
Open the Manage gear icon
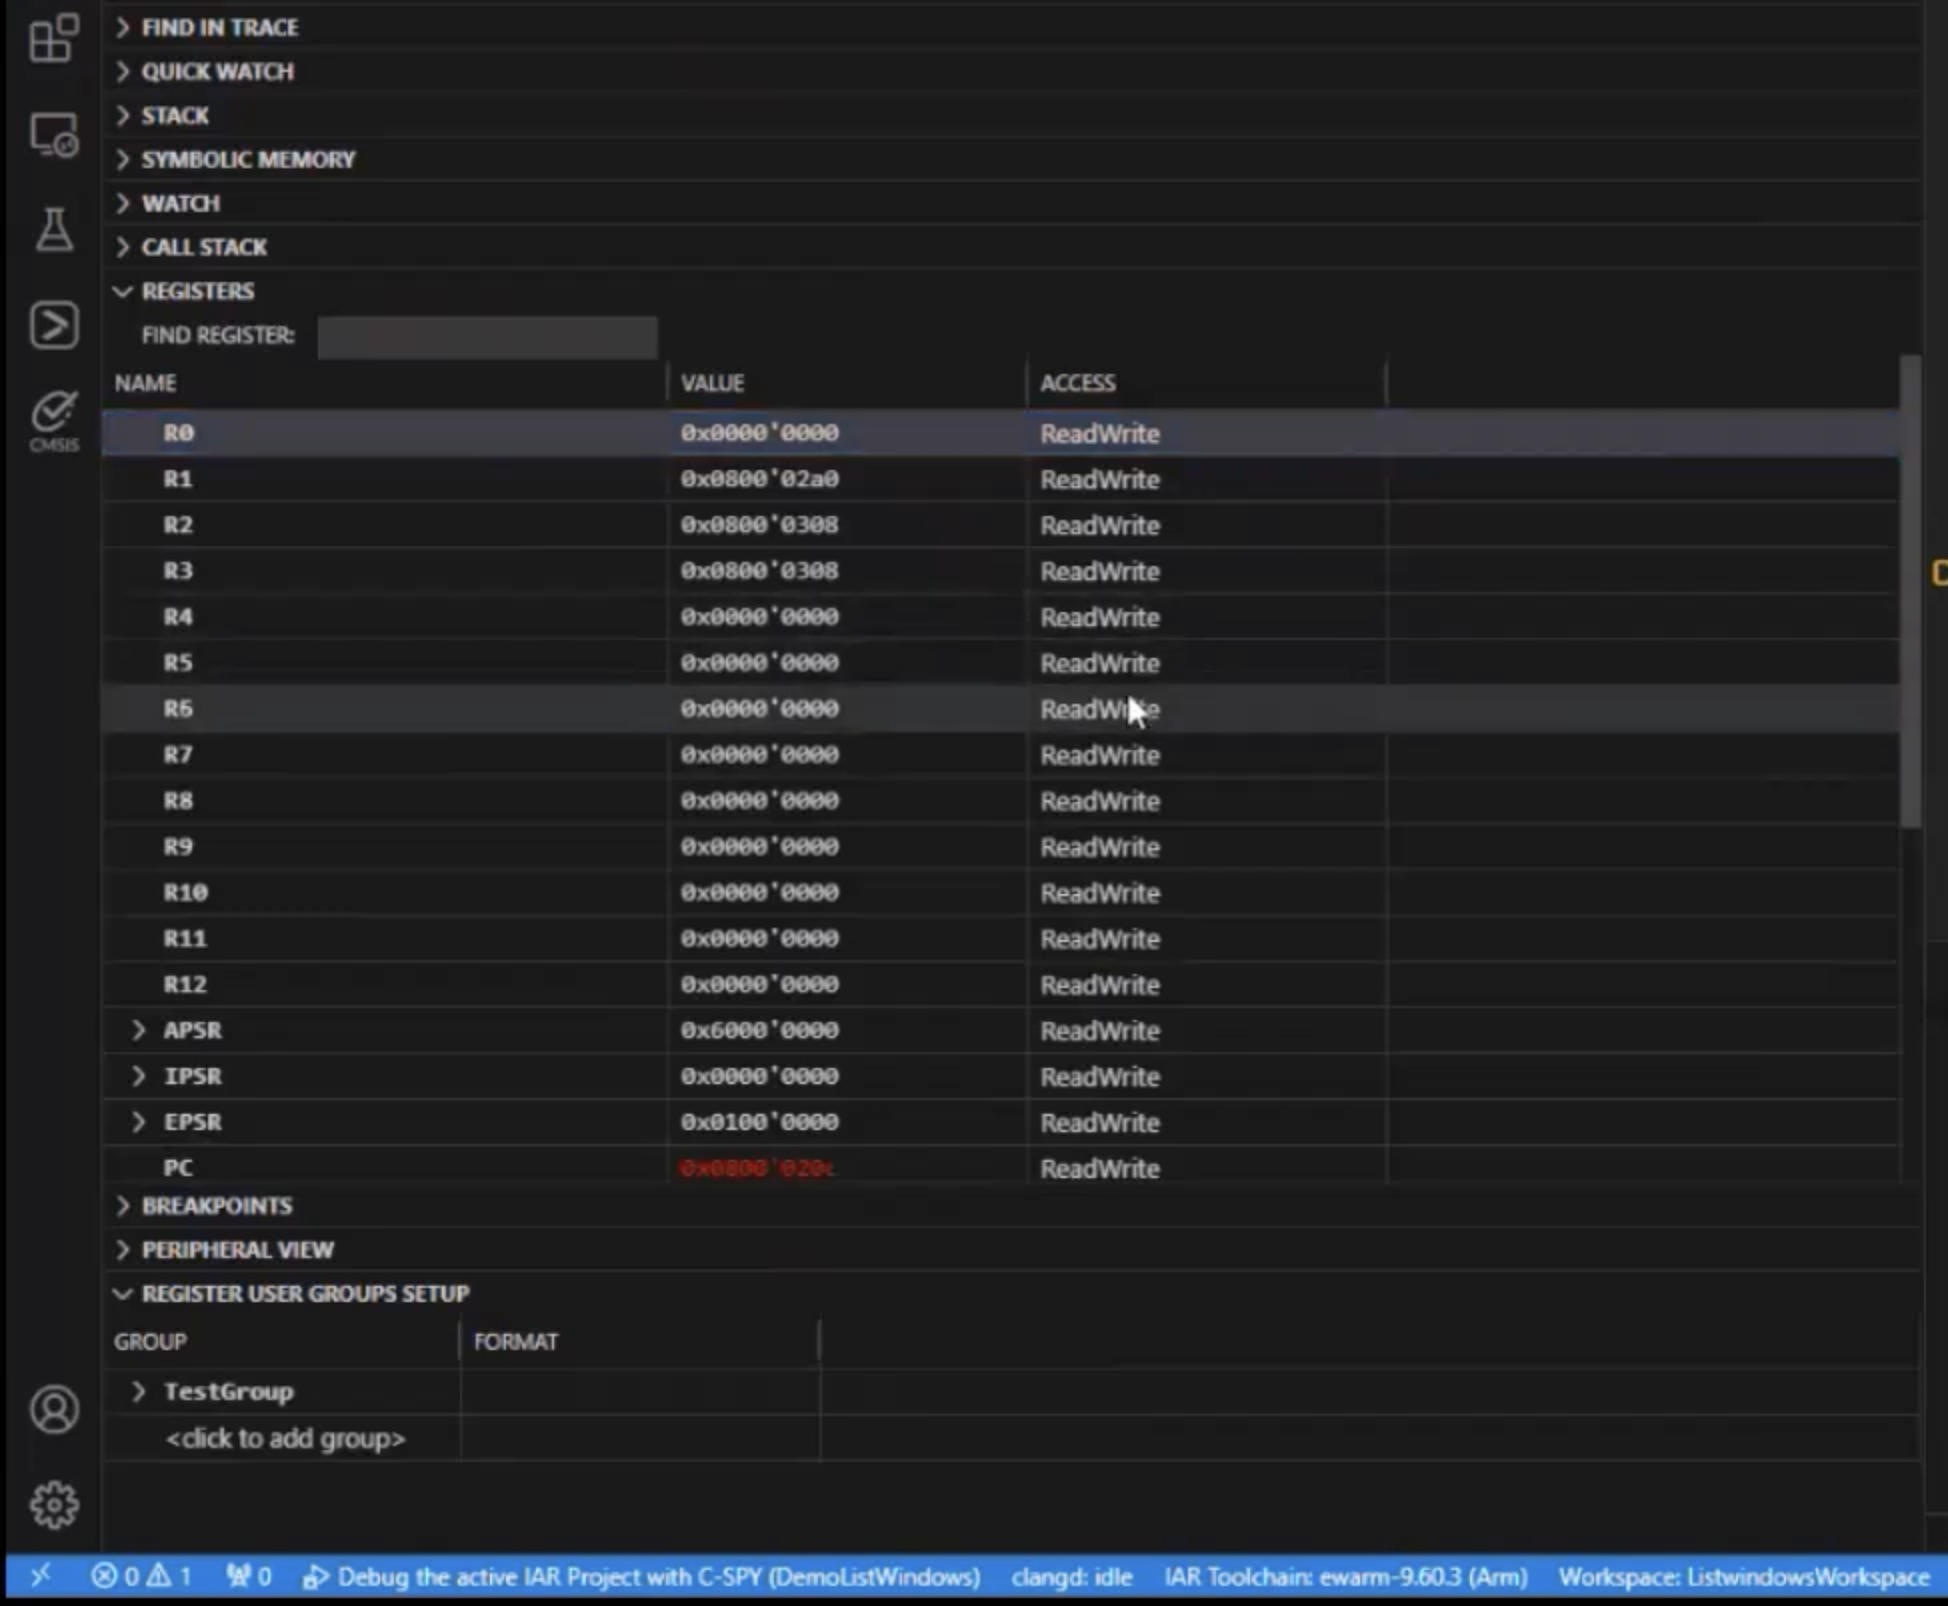tap(53, 1504)
